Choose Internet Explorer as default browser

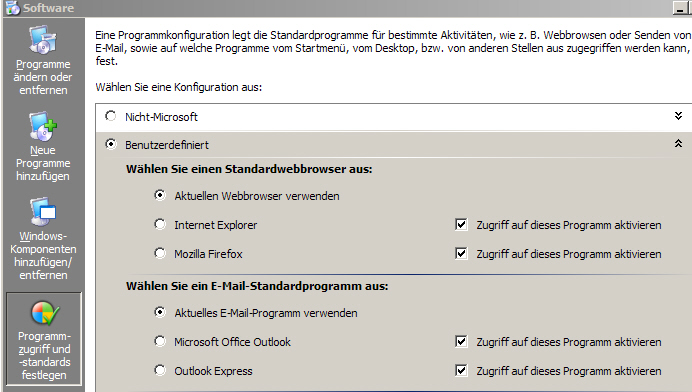point(160,224)
